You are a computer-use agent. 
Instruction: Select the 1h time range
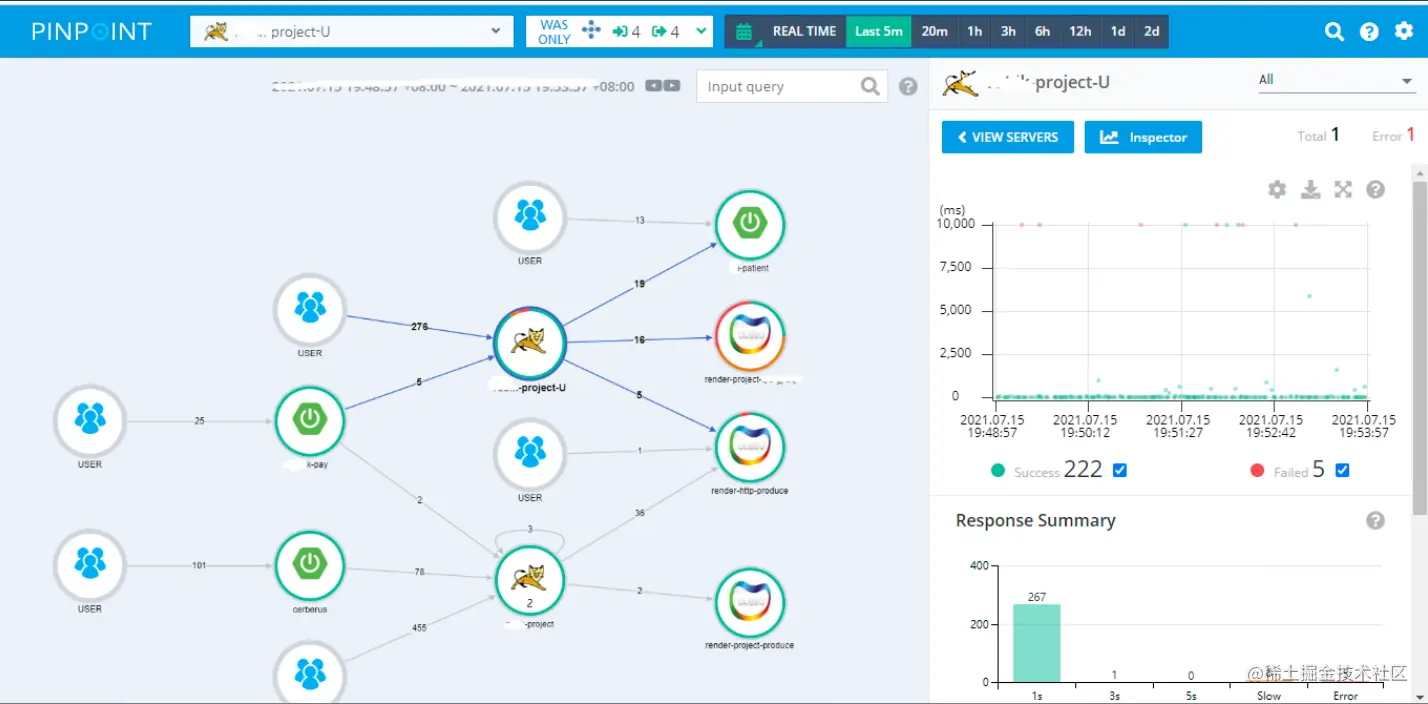tap(974, 31)
